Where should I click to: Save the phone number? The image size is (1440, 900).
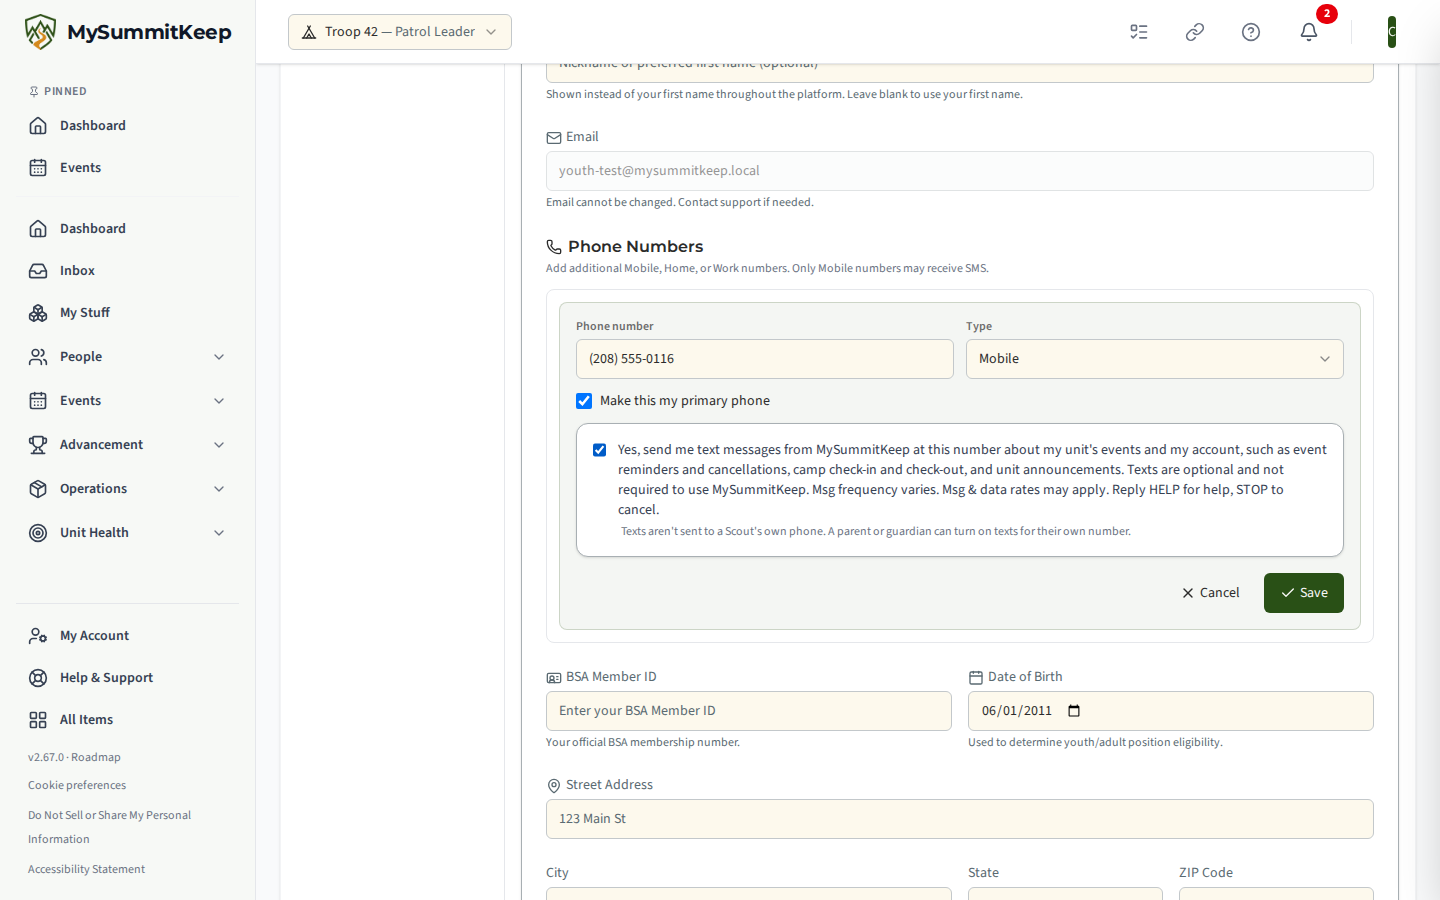tap(1304, 593)
